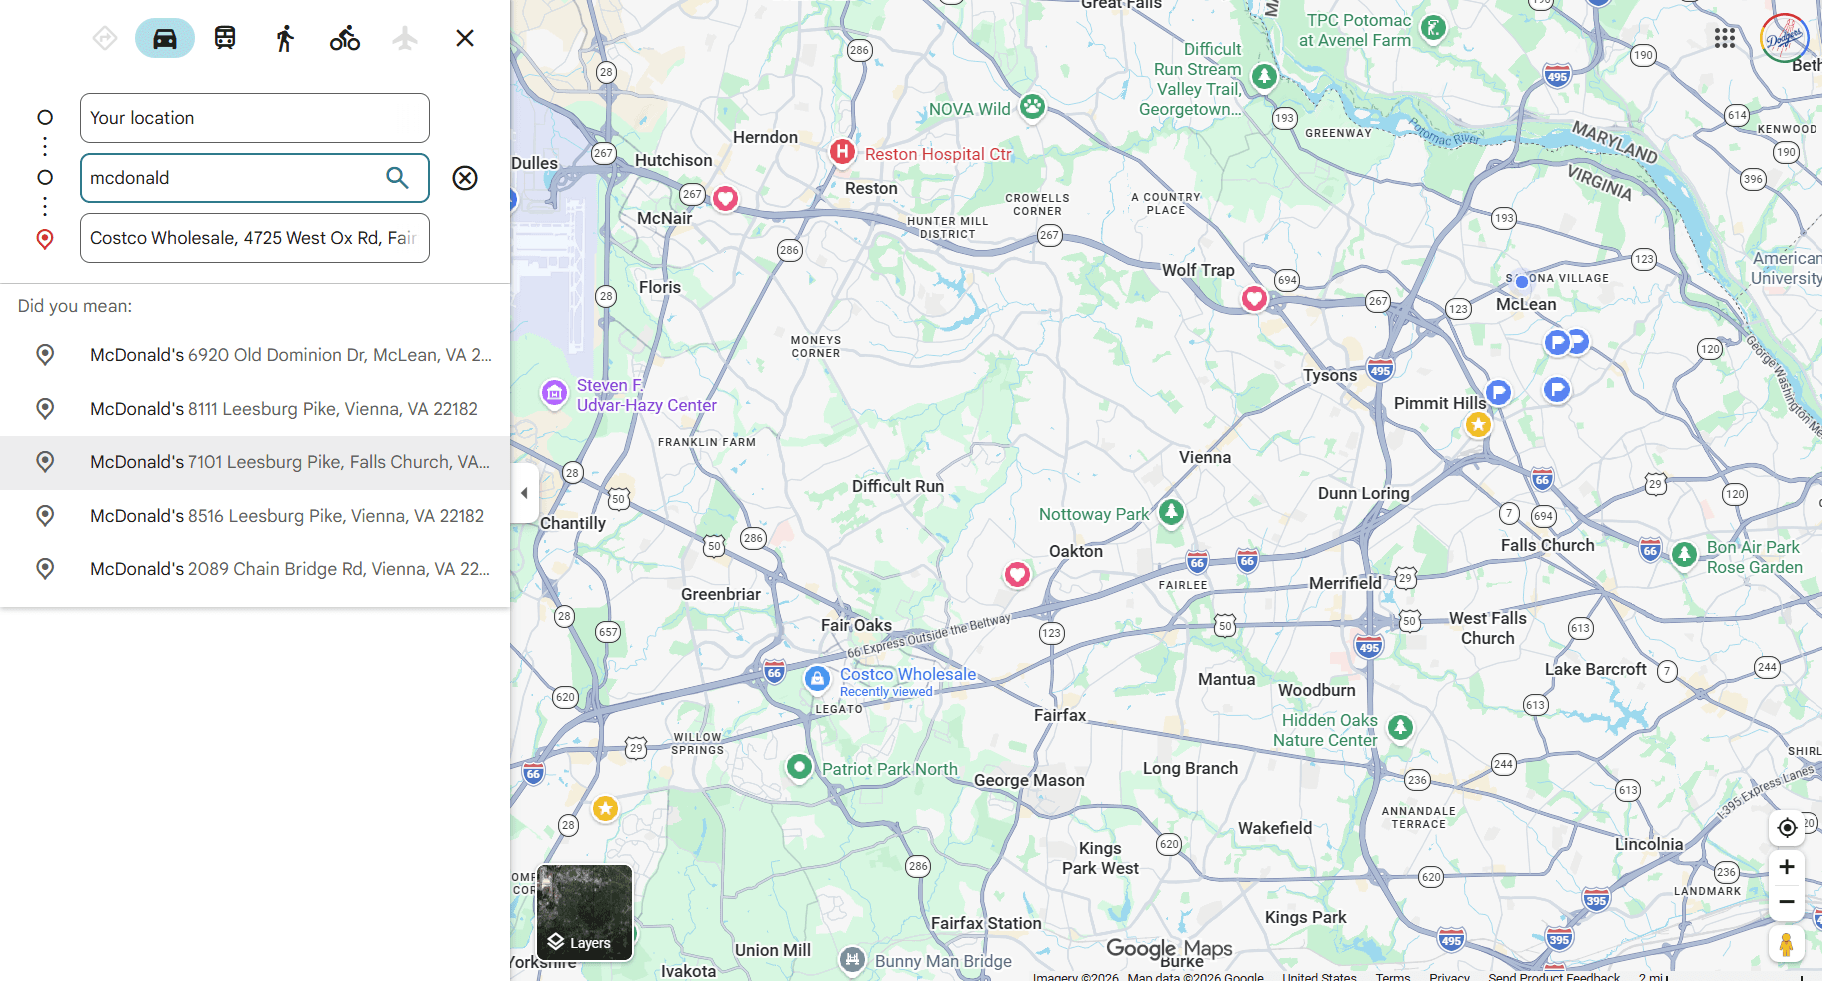Click the Difficult Run Stream Valley Trail marker

coord(1265,76)
